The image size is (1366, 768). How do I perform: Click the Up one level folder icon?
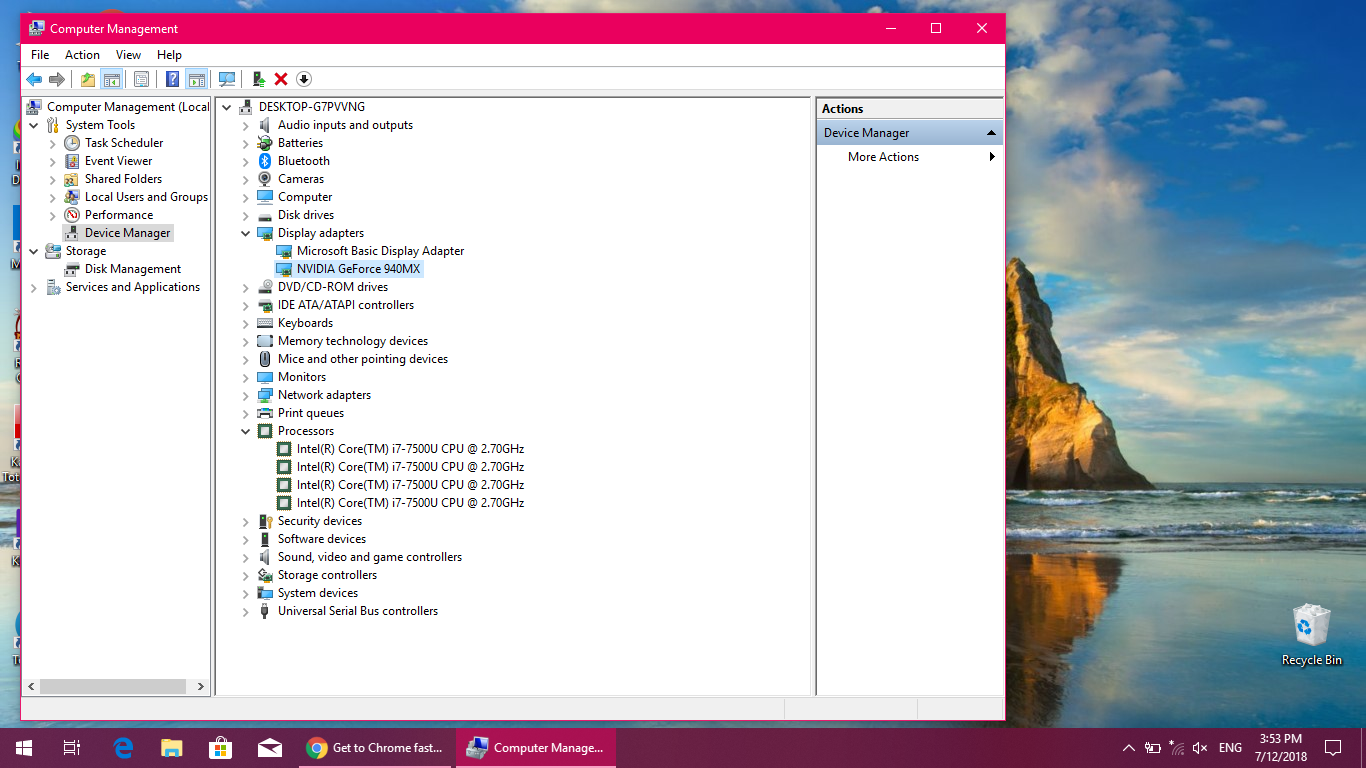click(x=88, y=79)
